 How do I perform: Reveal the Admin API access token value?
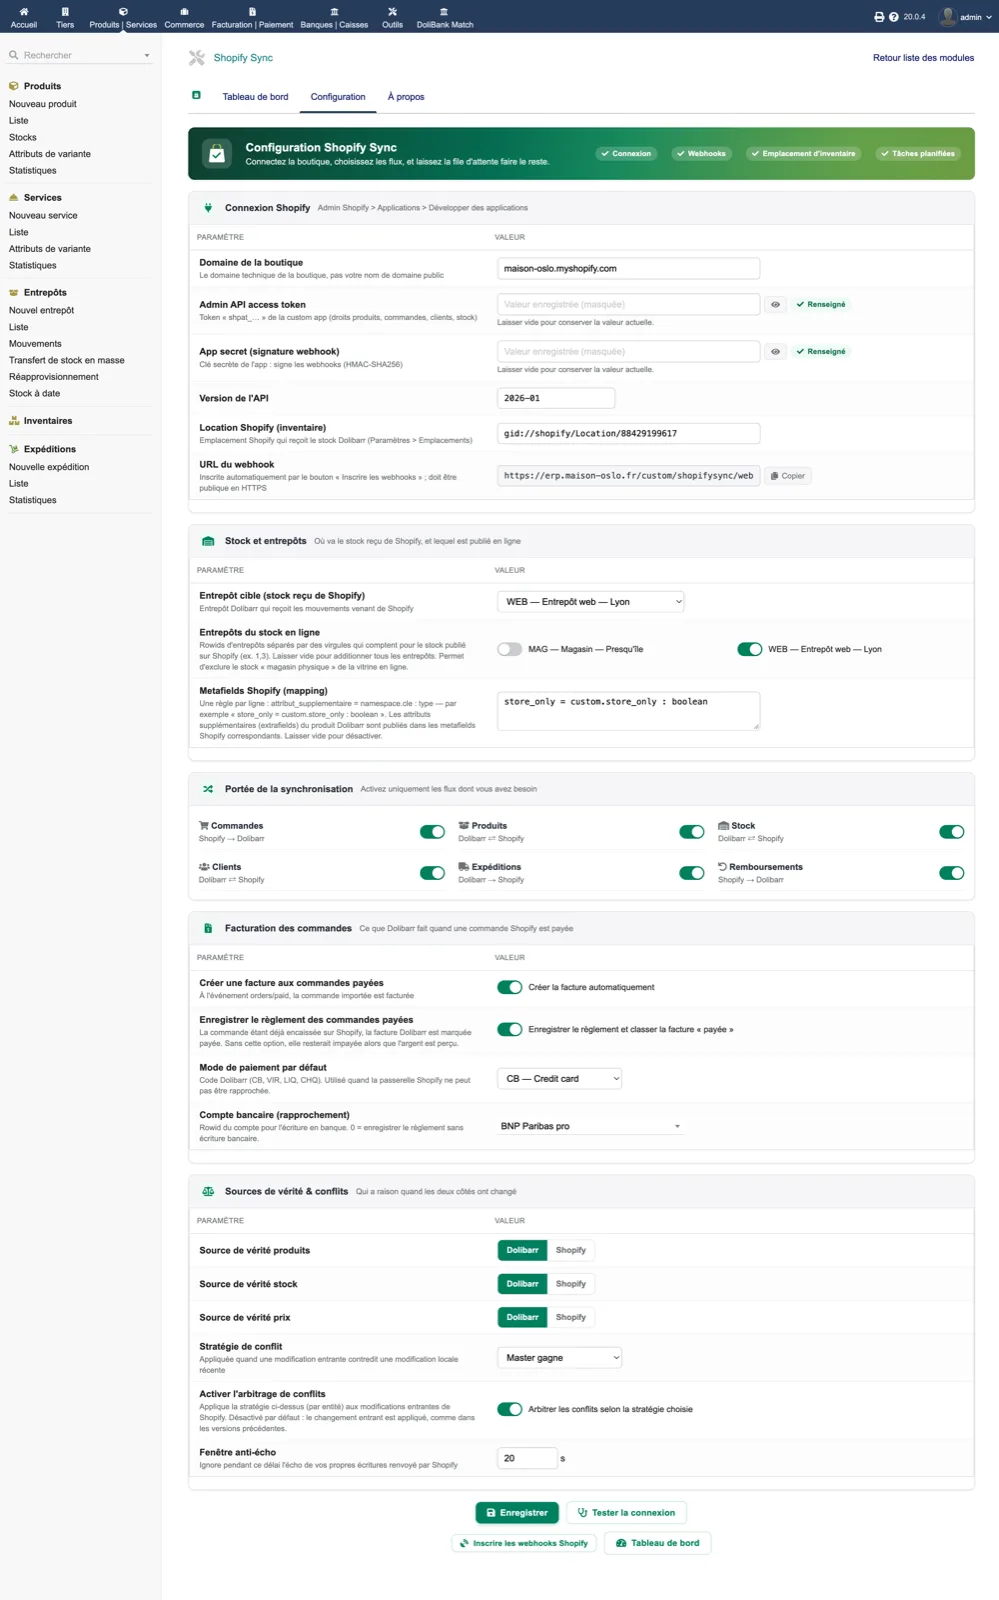tap(775, 304)
